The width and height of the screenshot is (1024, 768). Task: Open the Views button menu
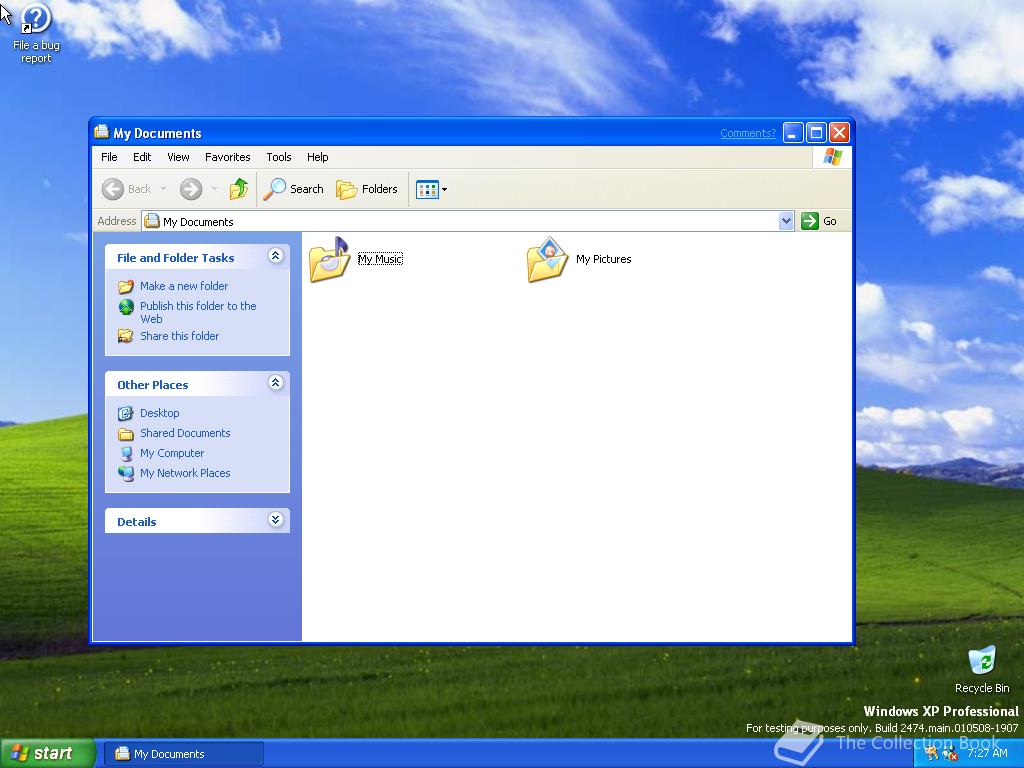click(431, 189)
